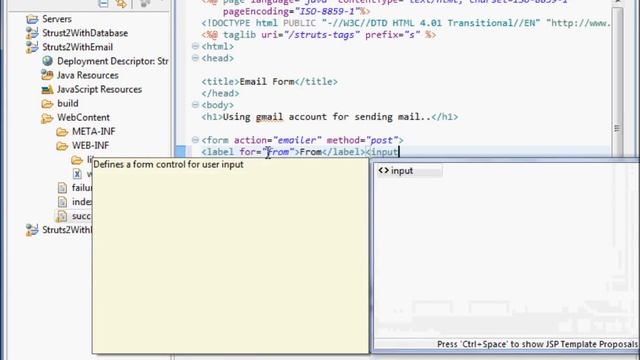Open the Servers folder in the explorer
640x360 pixels.
click(x=57, y=19)
